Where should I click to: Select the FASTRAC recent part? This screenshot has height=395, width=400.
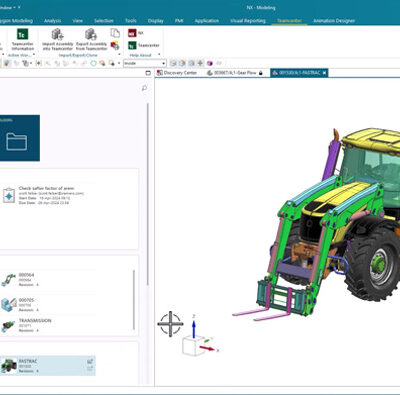[48, 366]
